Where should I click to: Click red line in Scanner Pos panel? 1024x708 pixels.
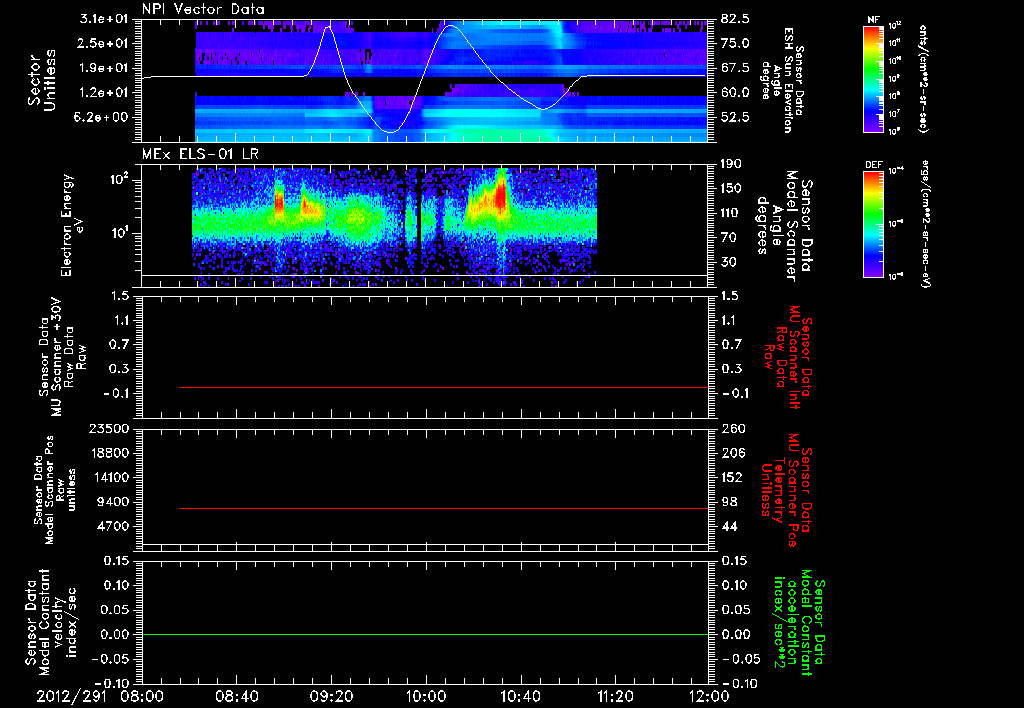click(x=443, y=508)
